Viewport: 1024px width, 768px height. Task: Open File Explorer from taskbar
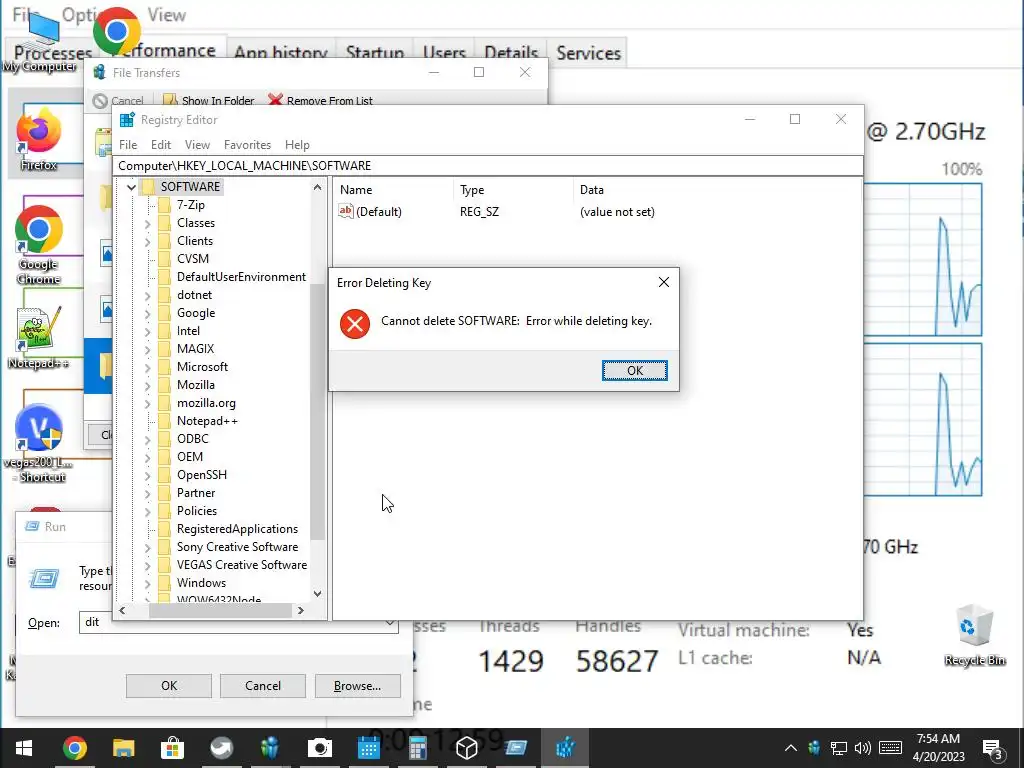pyautogui.click(x=123, y=748)
